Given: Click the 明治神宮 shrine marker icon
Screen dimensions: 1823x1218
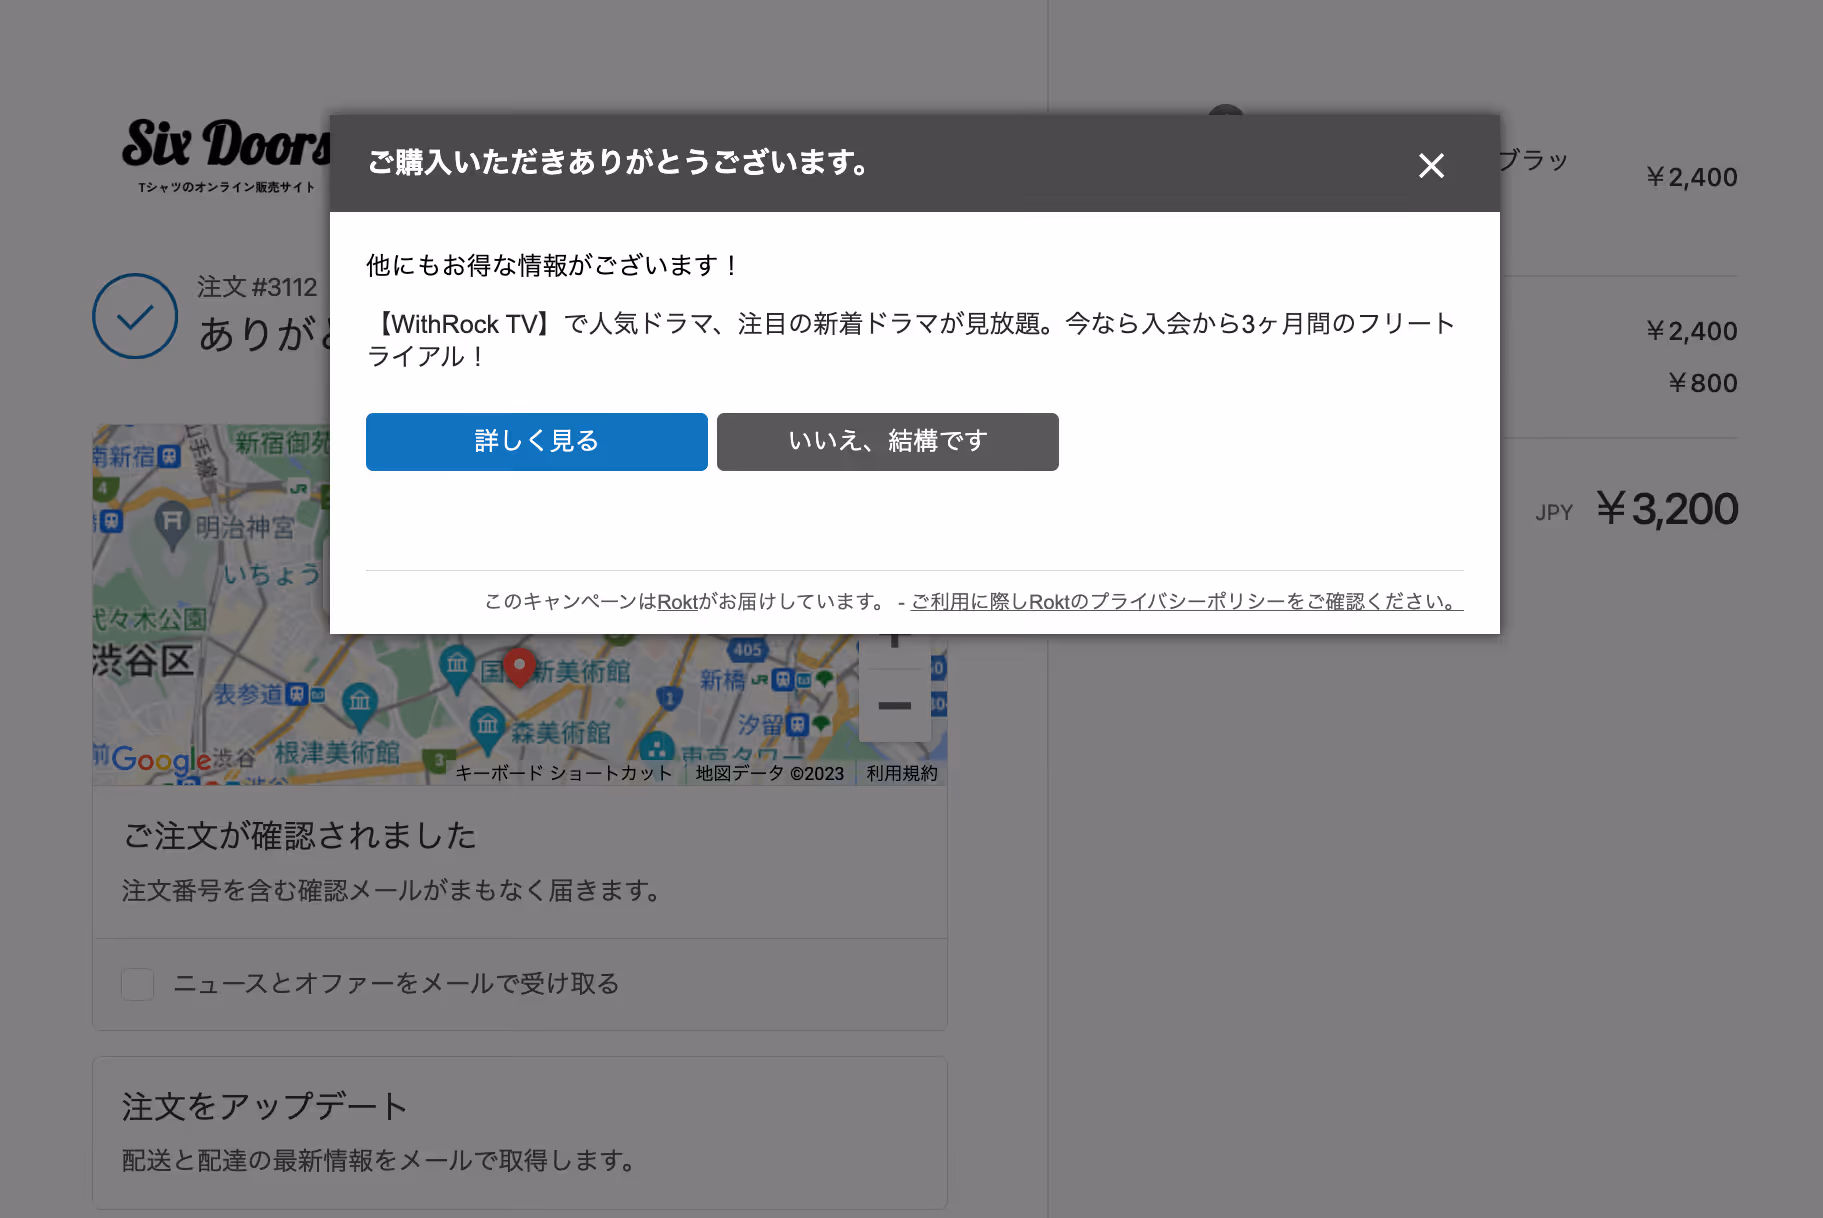Looking at the screenshot, I should point(172,526).
